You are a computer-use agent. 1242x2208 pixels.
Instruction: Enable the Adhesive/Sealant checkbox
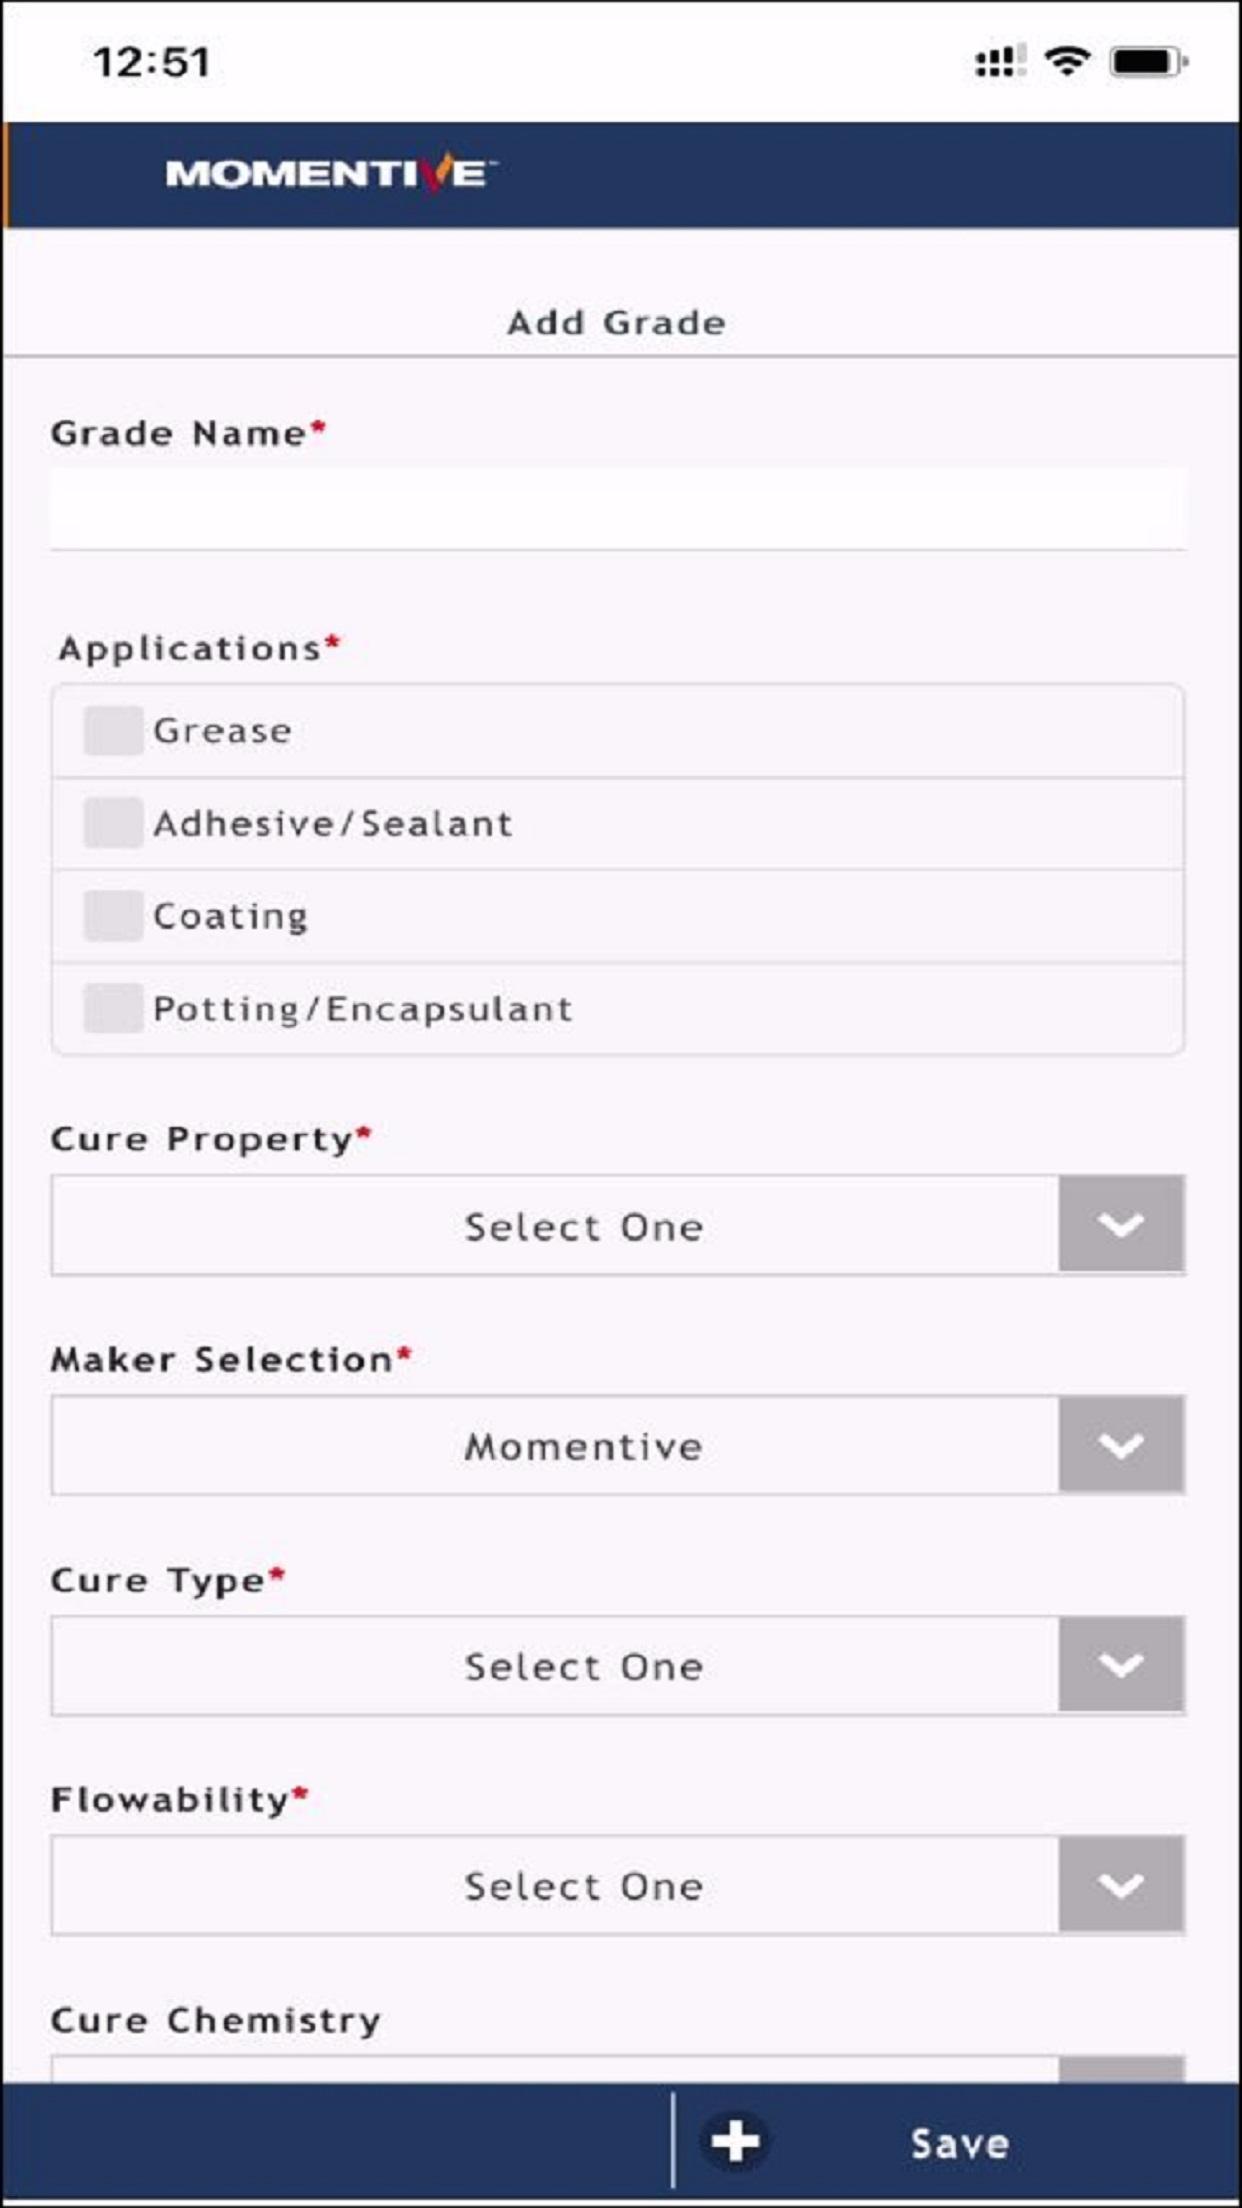[113, 823]
